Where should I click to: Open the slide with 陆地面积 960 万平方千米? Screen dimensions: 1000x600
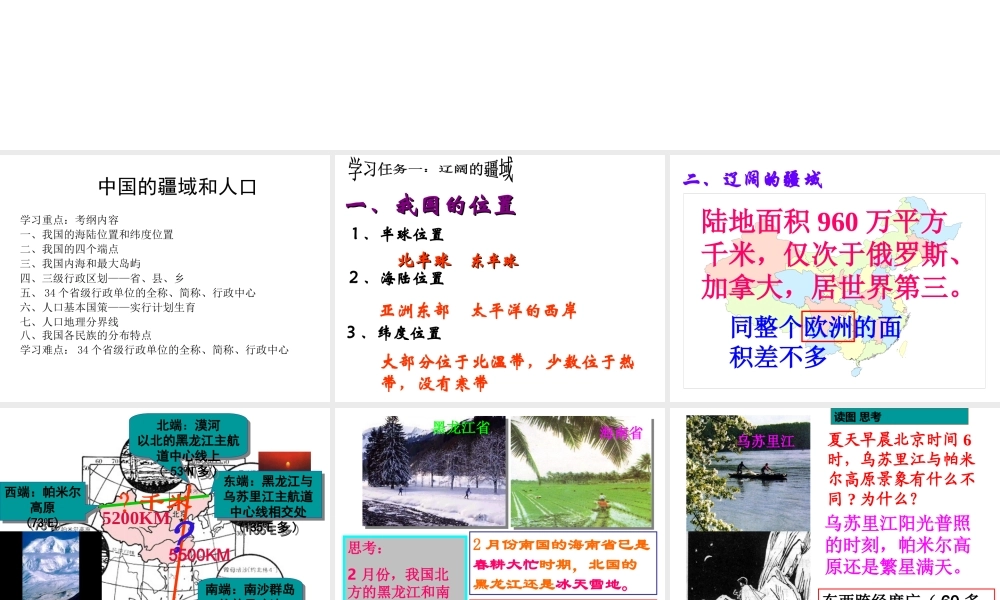pos(835,278)
